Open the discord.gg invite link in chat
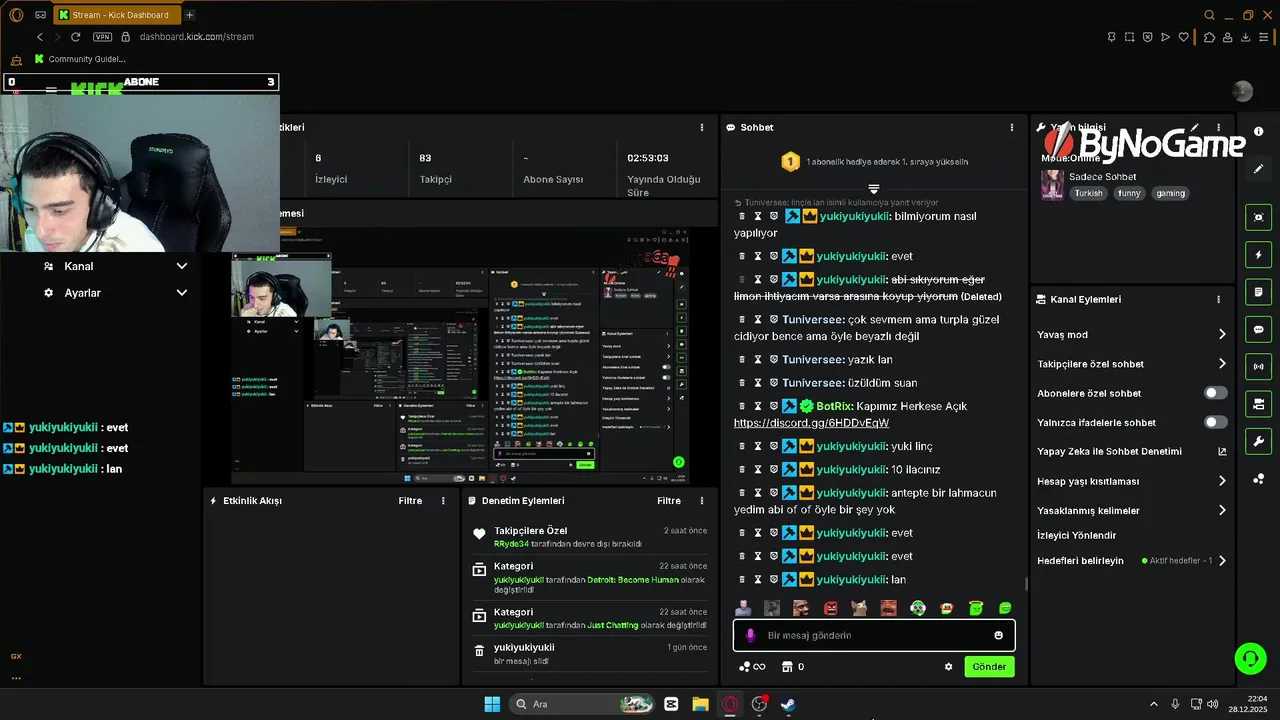The width and height of the screenshot is (1280, 720). click(x=811, y=423)
